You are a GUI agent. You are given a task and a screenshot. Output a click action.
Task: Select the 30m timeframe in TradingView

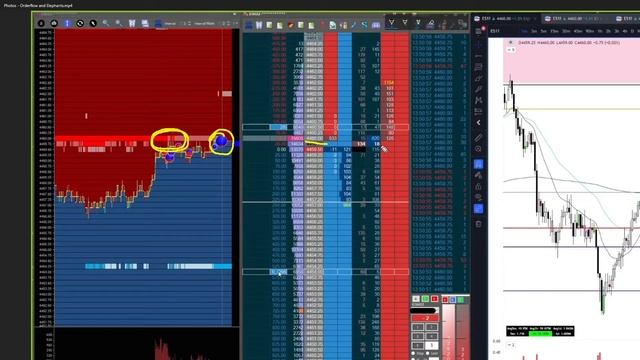566,31
